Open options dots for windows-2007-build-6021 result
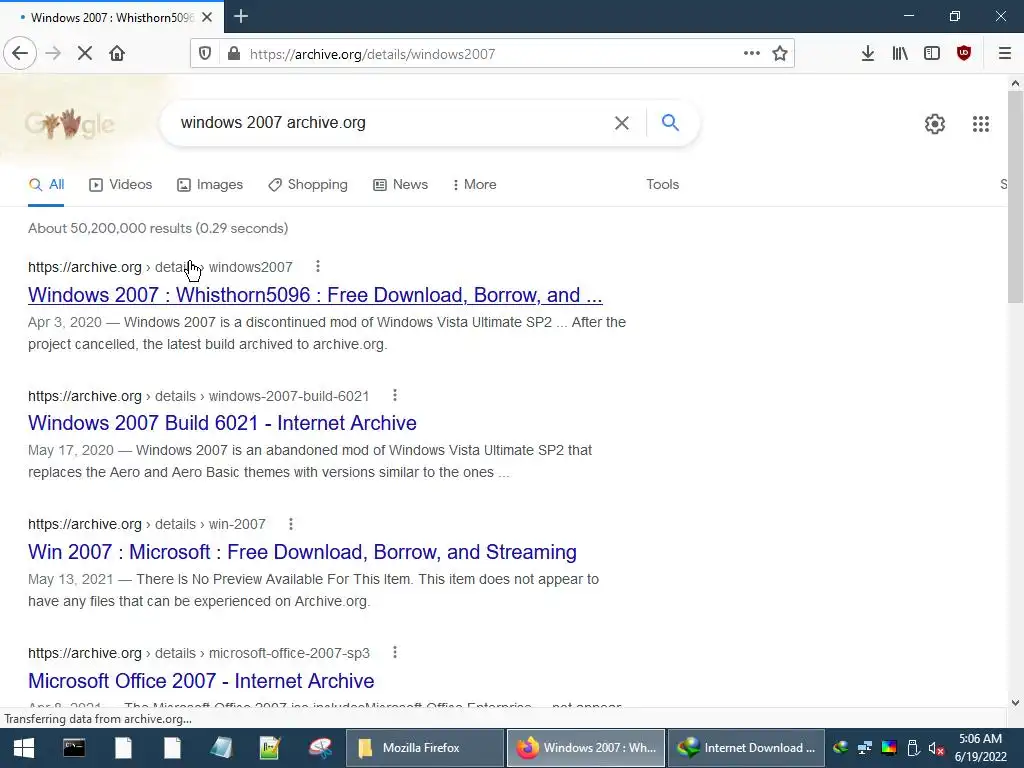 395,395
